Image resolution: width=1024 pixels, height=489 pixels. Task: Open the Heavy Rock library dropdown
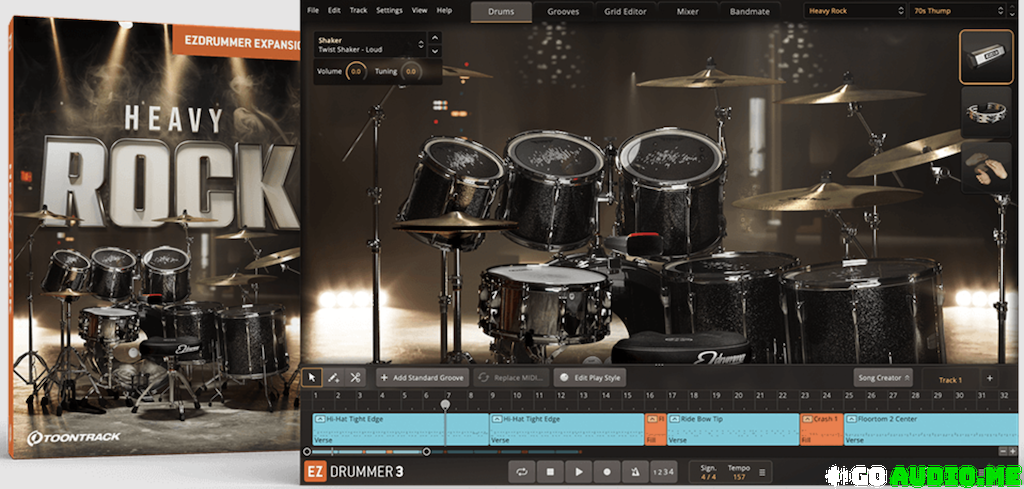pos(855,10)
